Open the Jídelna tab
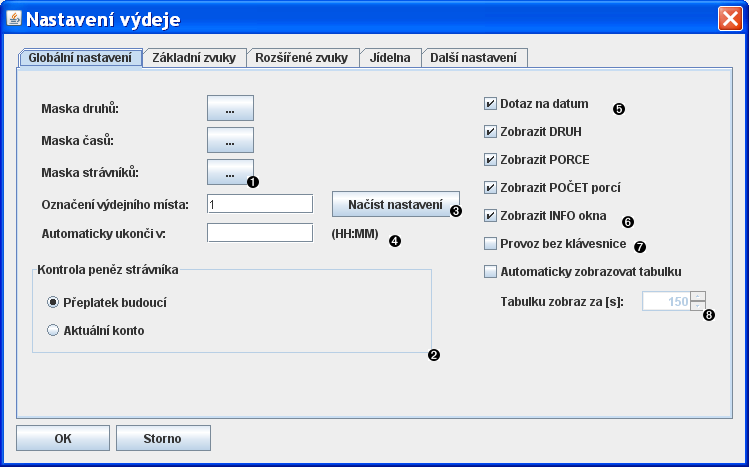This screenshot has width=749, height=467. (390, 58)
